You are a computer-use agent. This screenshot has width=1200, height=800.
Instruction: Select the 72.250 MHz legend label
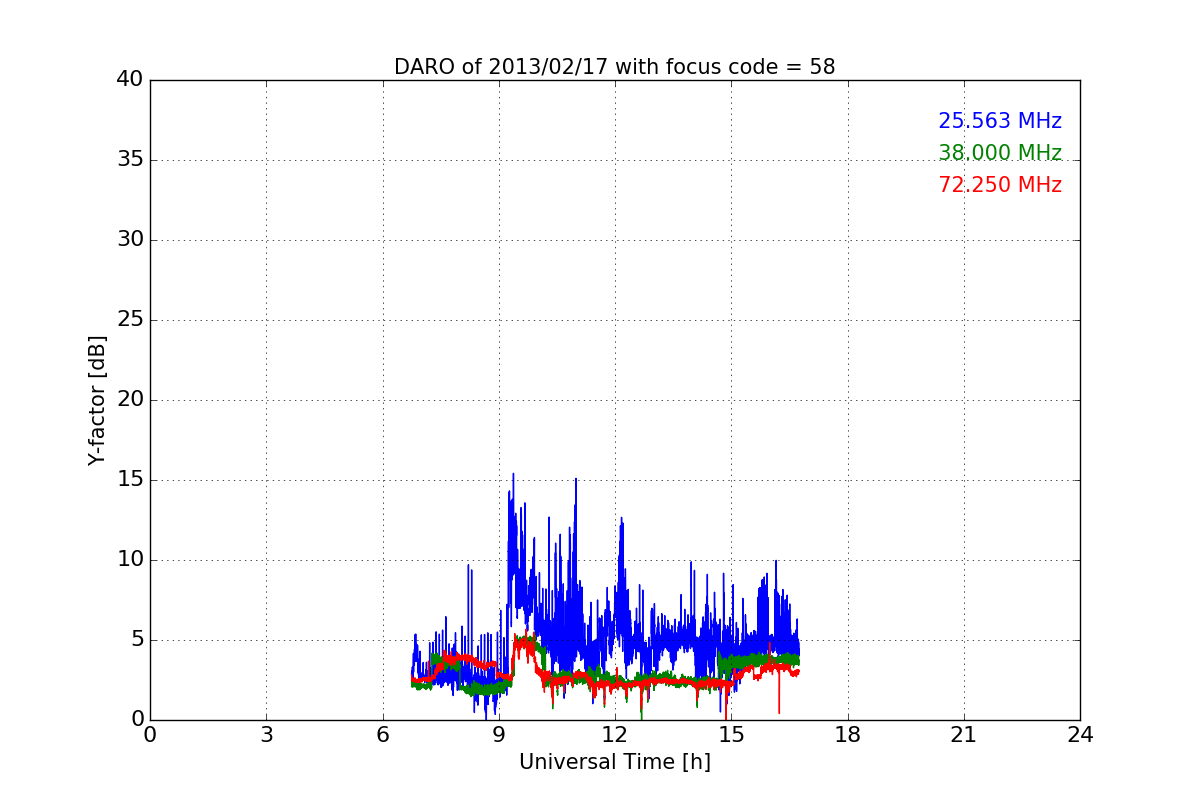tap(1000, 185)
